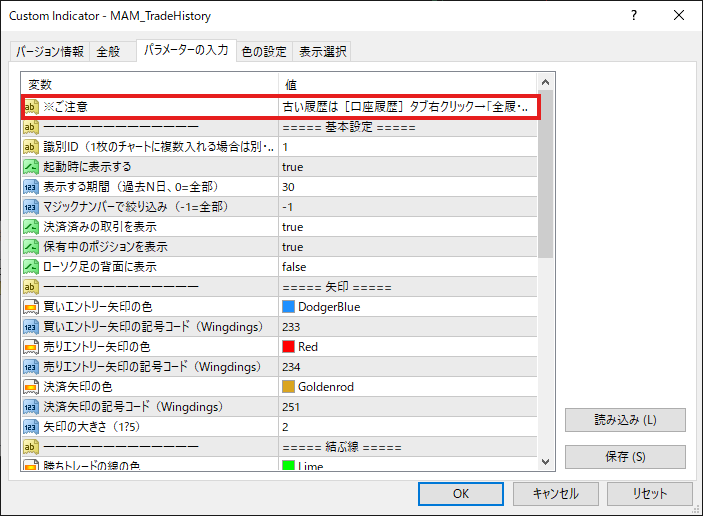The height and width of the screenshot is (516, 703).
Task: Edit 識別ID value 1
Action: [x=407, y=147]
